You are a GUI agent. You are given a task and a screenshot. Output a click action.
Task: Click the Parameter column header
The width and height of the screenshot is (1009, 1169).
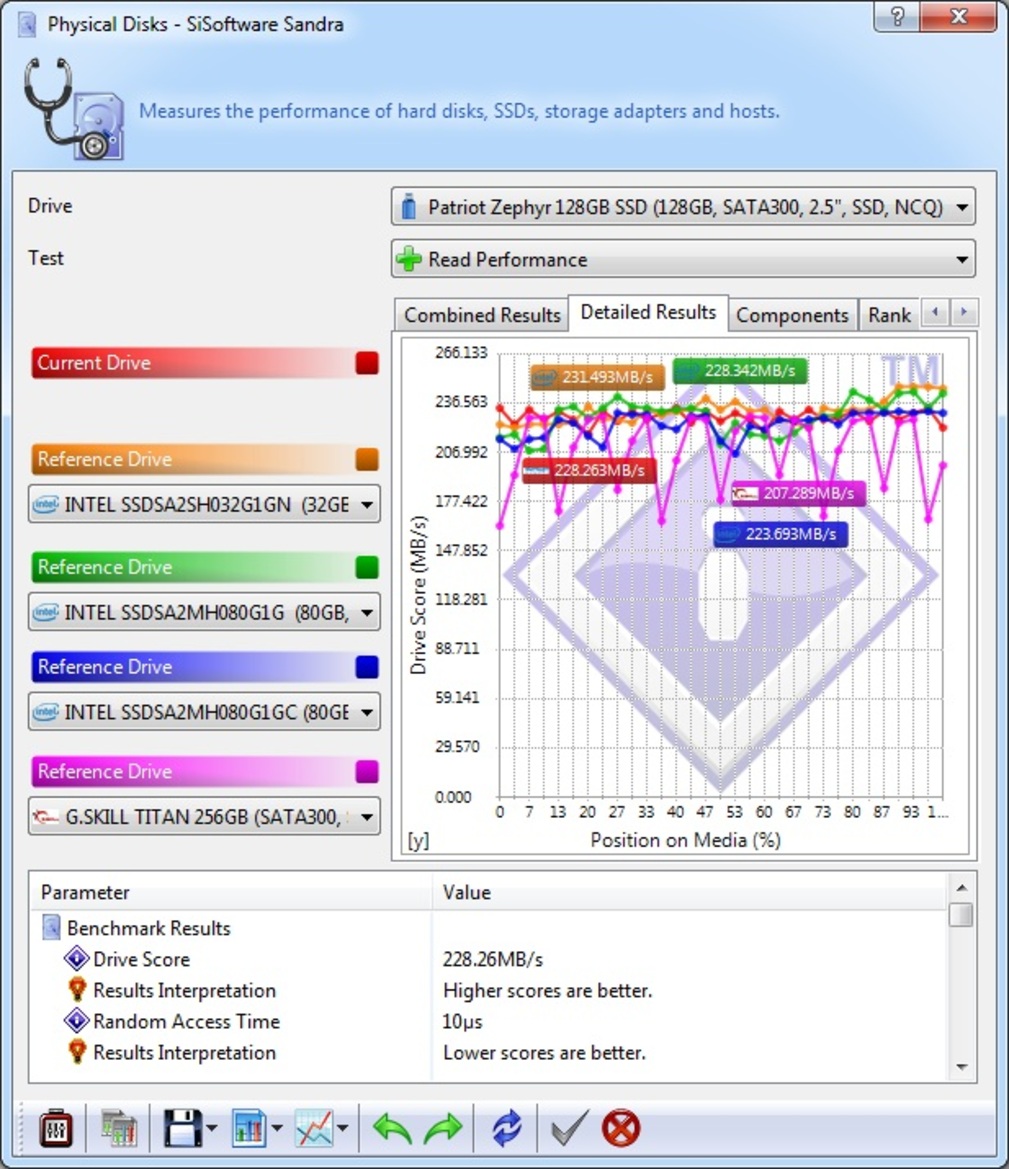(x=231, y=892)
